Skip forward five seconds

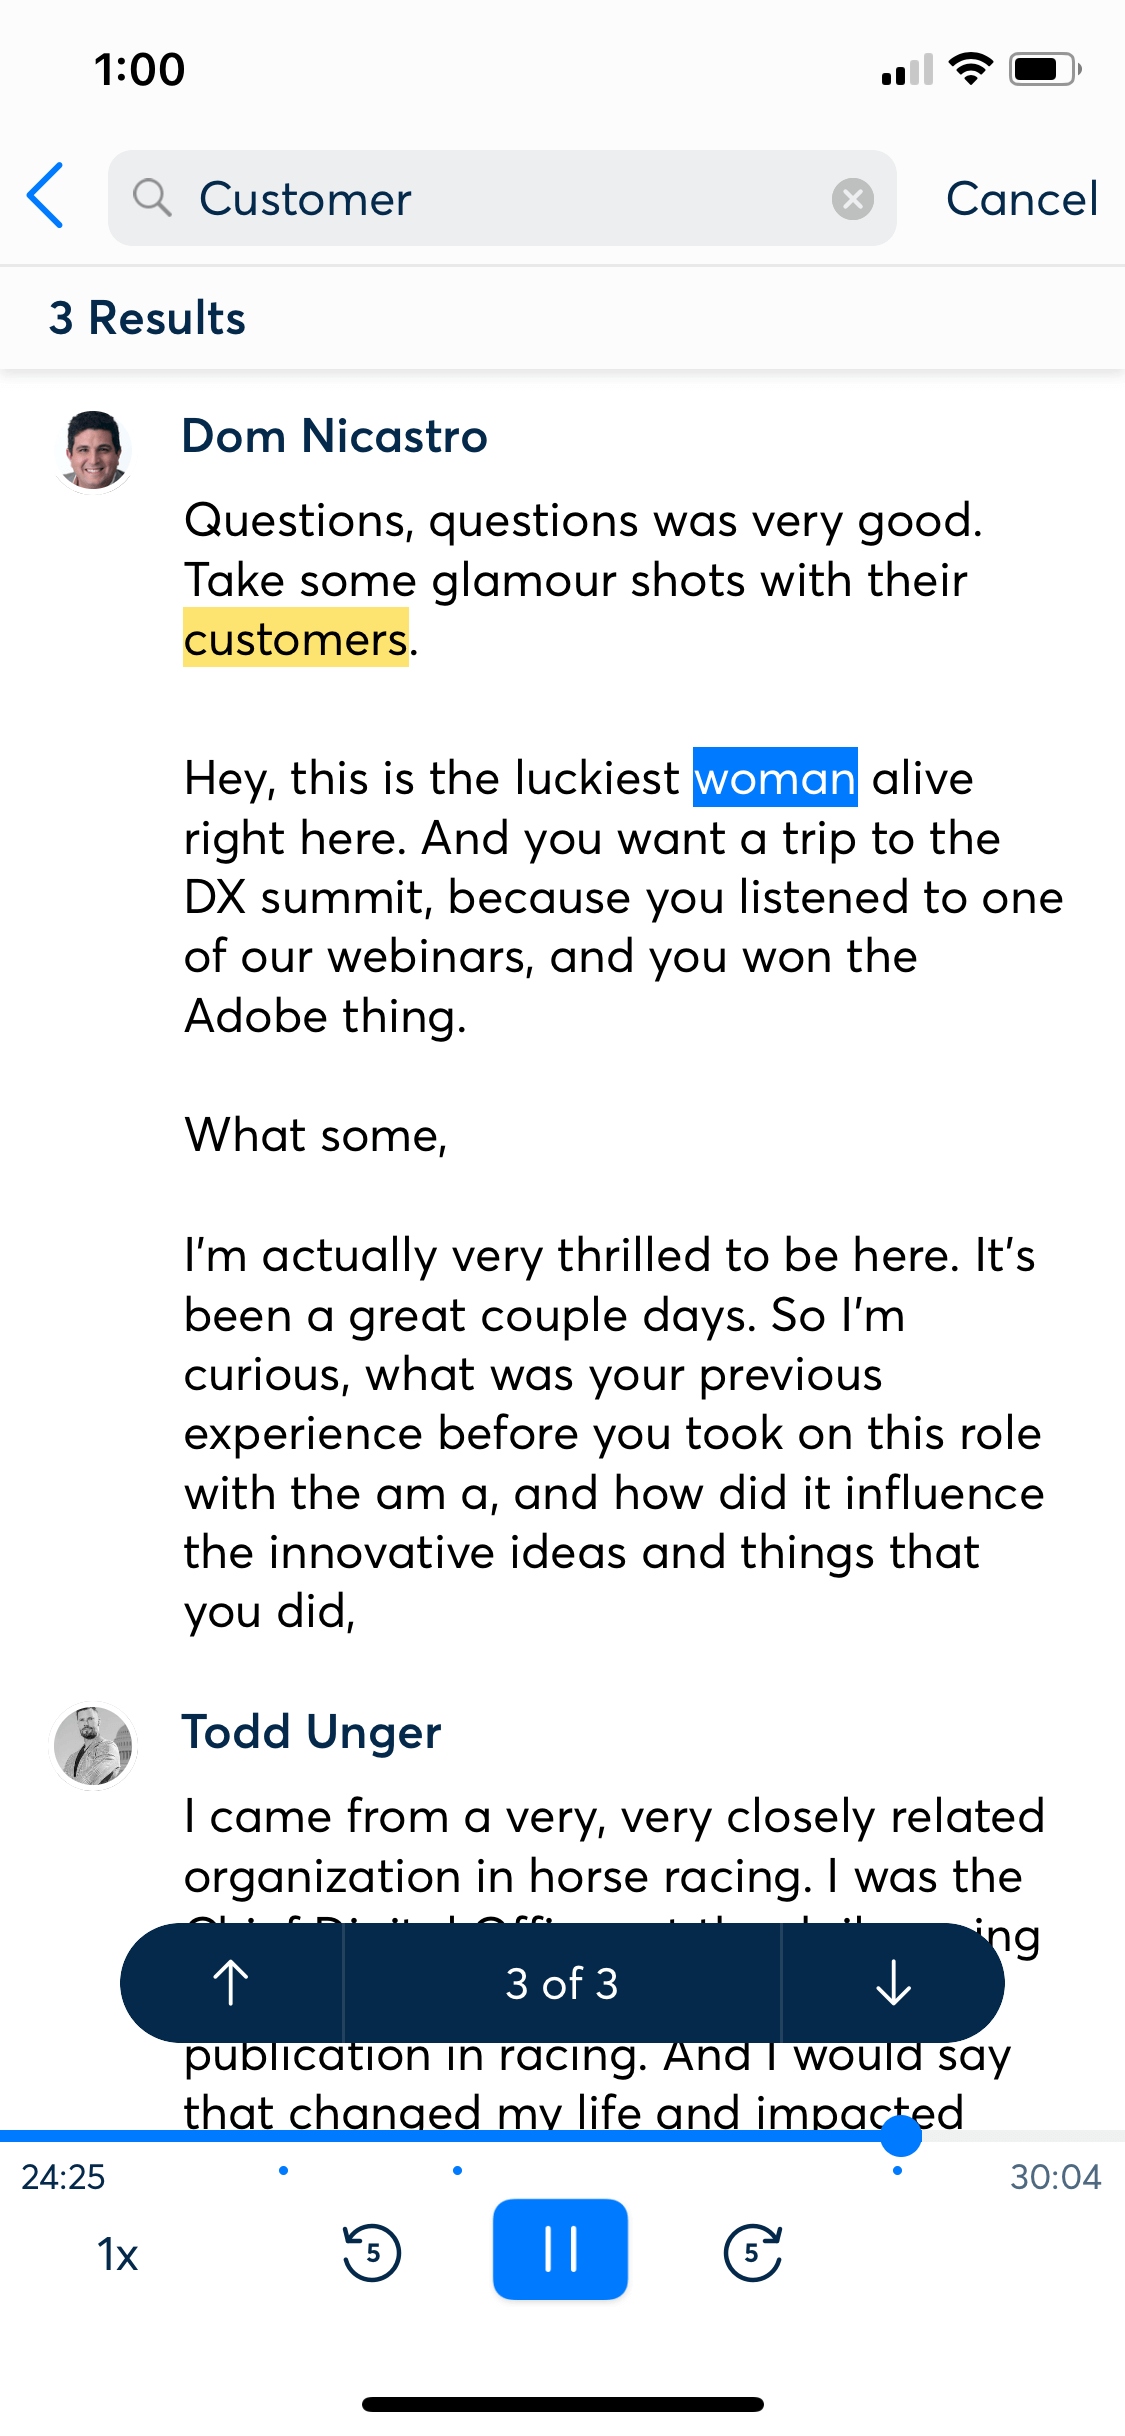[752, 2252]
